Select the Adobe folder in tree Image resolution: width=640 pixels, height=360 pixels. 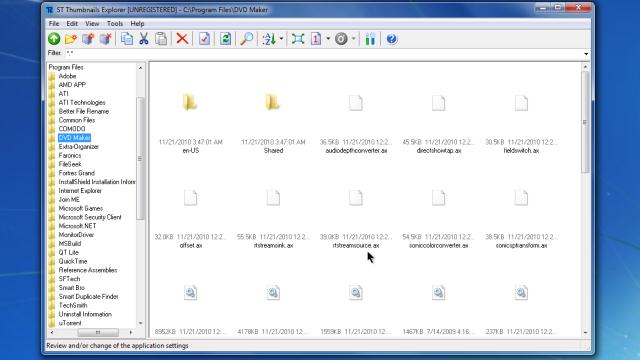click(x=67, y=76)
